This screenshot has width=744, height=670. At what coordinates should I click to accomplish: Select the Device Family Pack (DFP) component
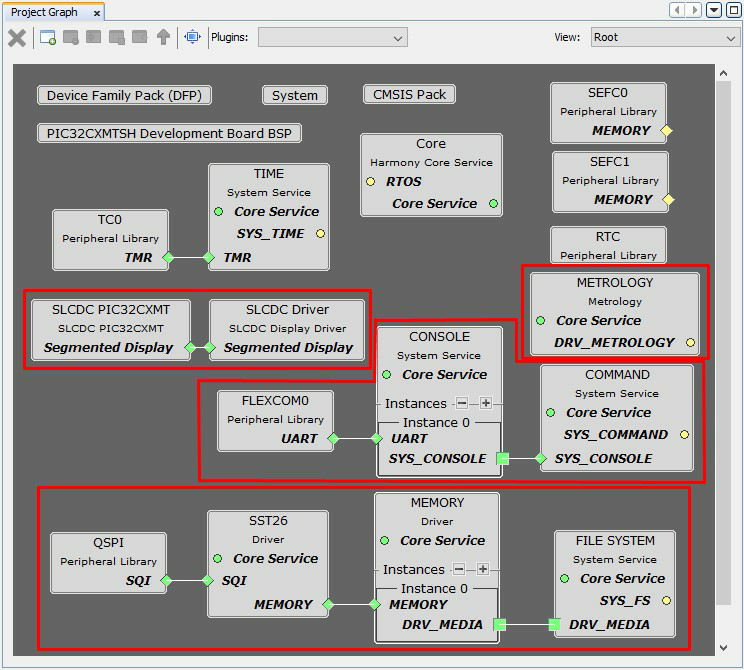click(x=124, y=95)
